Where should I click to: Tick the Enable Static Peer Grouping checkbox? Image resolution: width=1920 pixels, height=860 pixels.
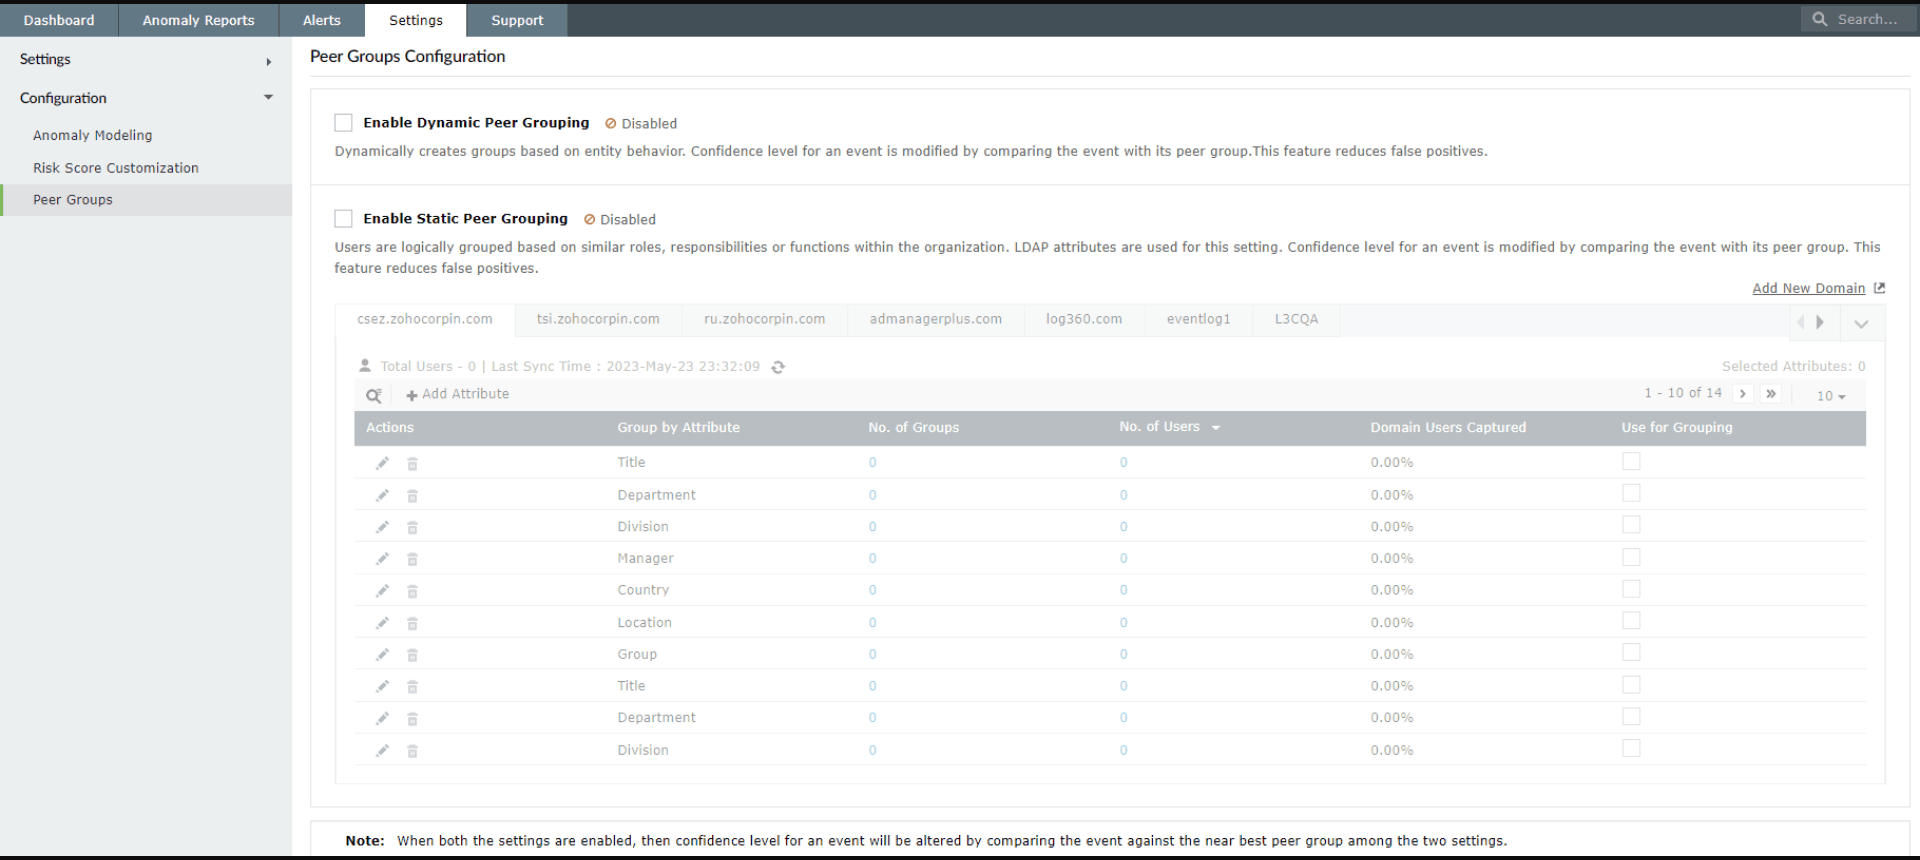point(343,219)
